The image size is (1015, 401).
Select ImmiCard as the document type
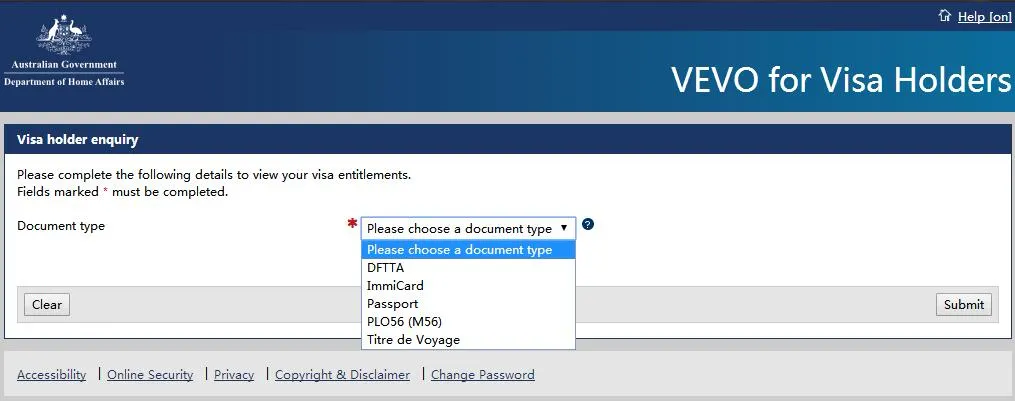[x=395, y=286]
